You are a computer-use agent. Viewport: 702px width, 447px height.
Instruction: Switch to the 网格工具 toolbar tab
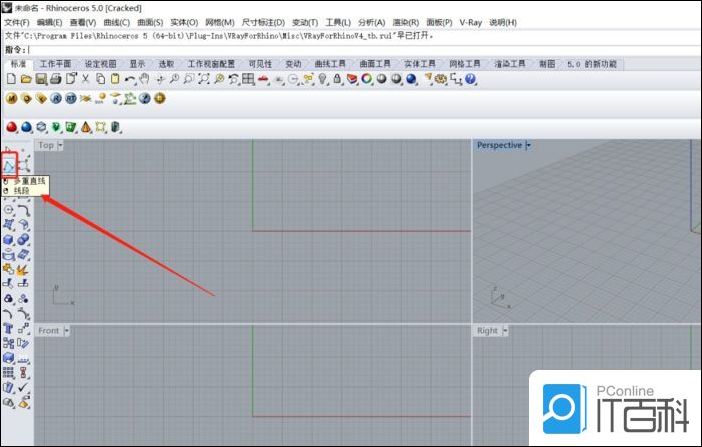point(464,64)
